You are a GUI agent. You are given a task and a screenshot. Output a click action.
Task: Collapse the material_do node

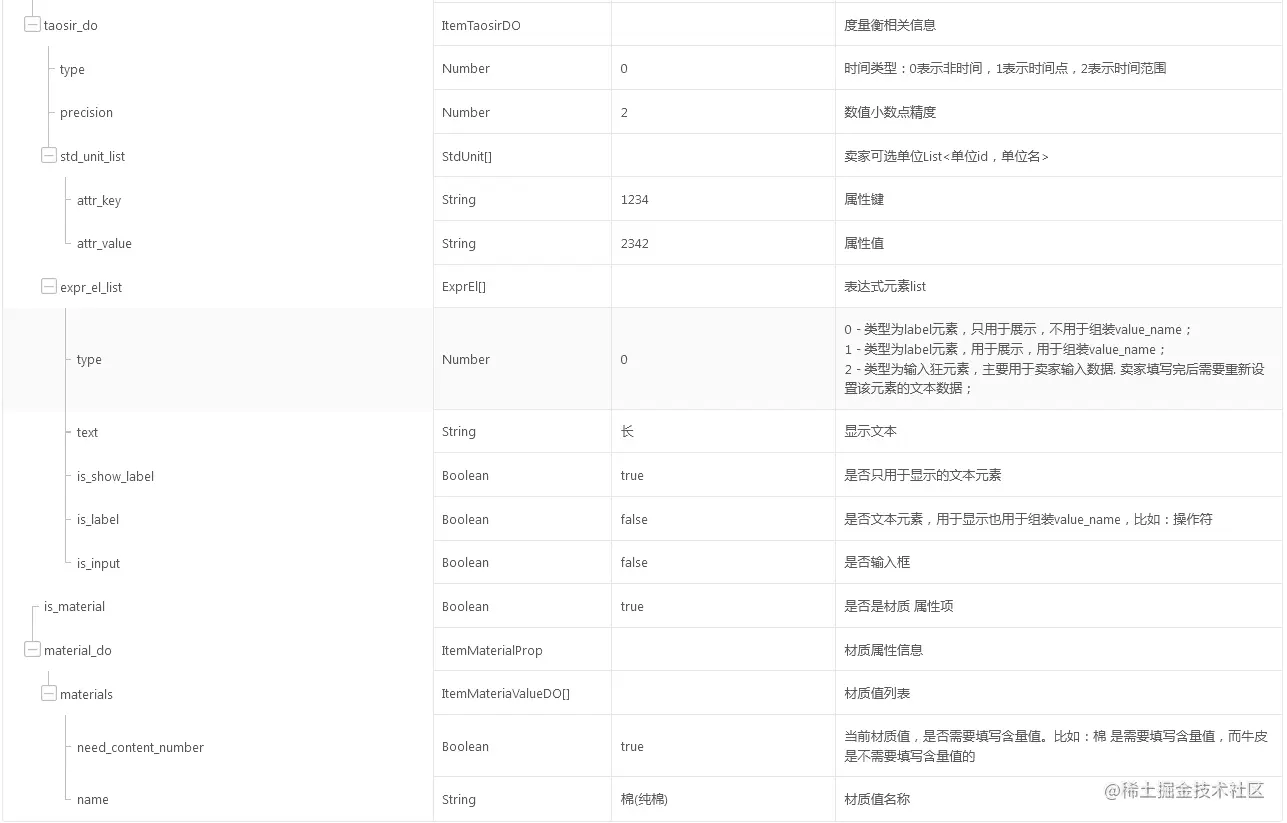31,649
